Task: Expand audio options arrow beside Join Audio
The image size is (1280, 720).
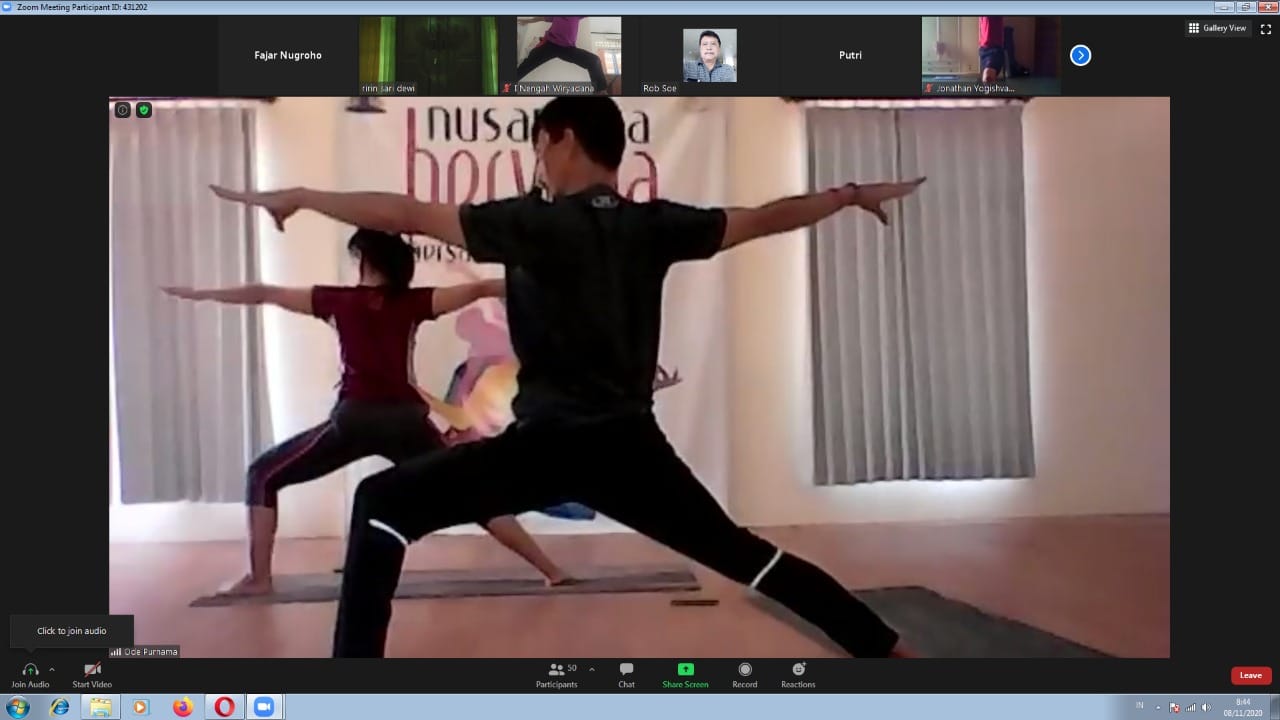Action: point(52,670)
